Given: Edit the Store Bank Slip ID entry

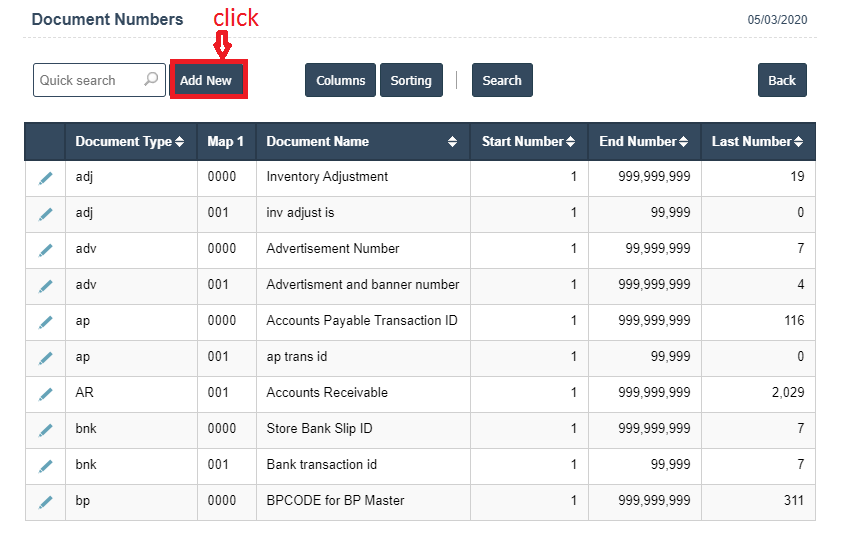Looking at the screenshot, I should click(x=45, y=430).
